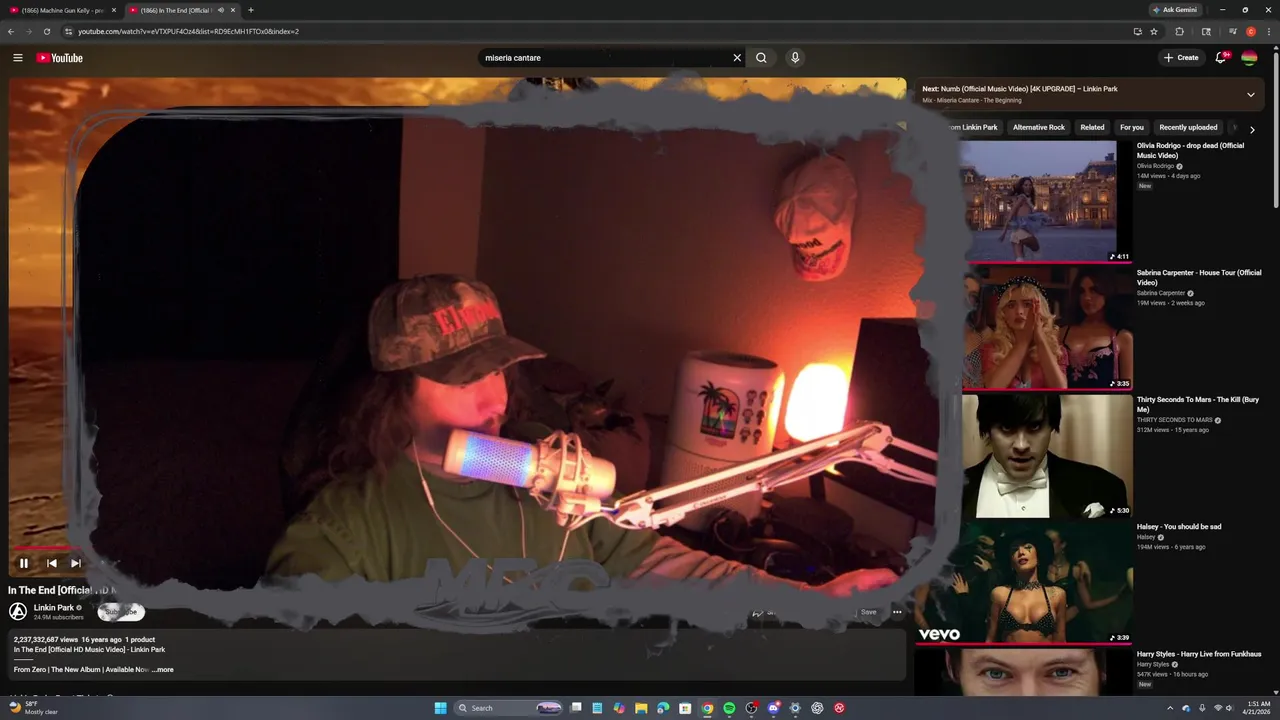
Task: Open the Chrome extensions puzzle icon
Action: tap(1180, 31)
